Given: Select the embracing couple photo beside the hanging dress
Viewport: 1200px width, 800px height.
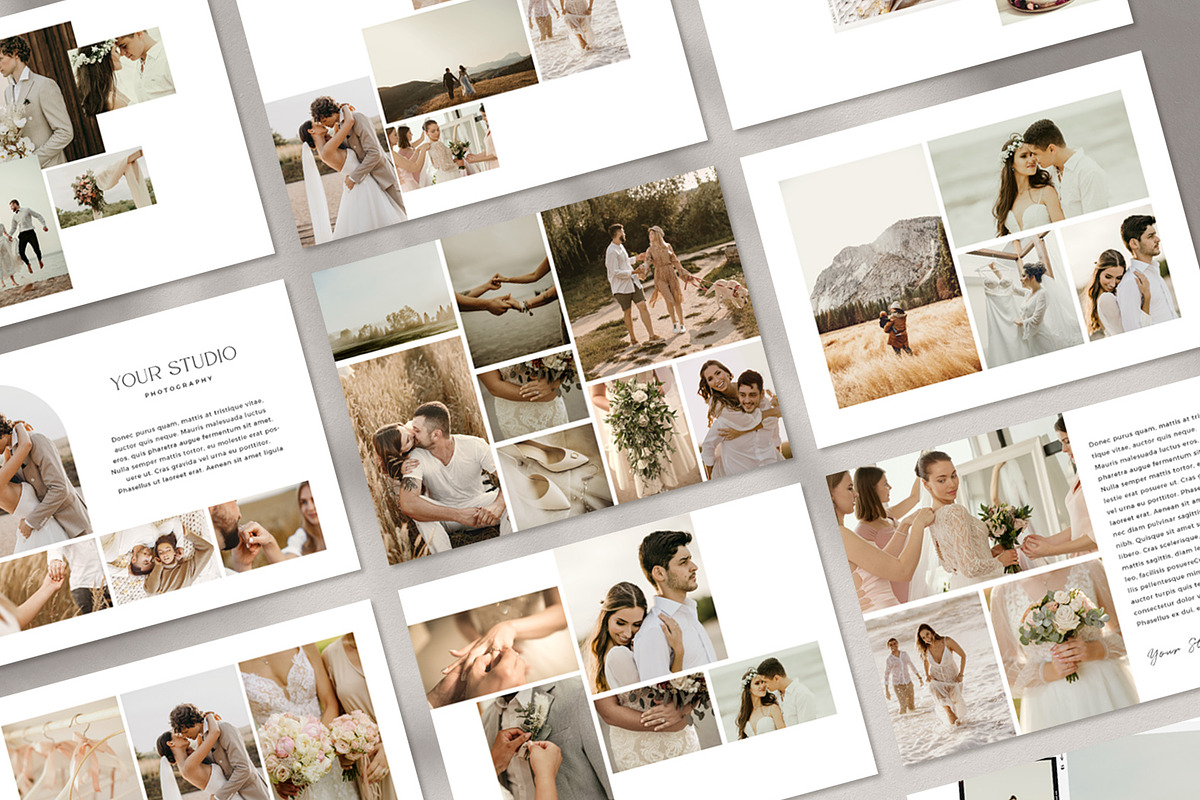Looking at the screenshot, I should click(1122, 270).
